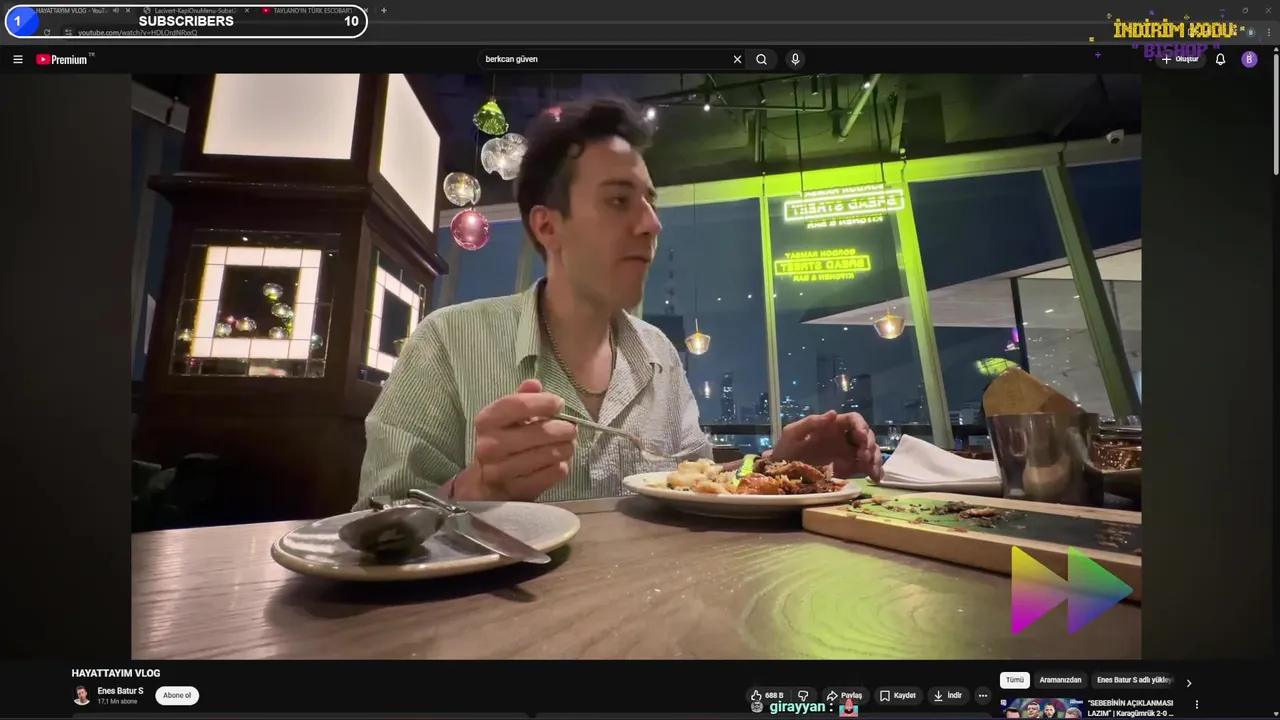Screen dimensions: 1280x720
Task: Switch to the Lacivert-KapiOnuMenu browser tab
Action: click(193, 10)
